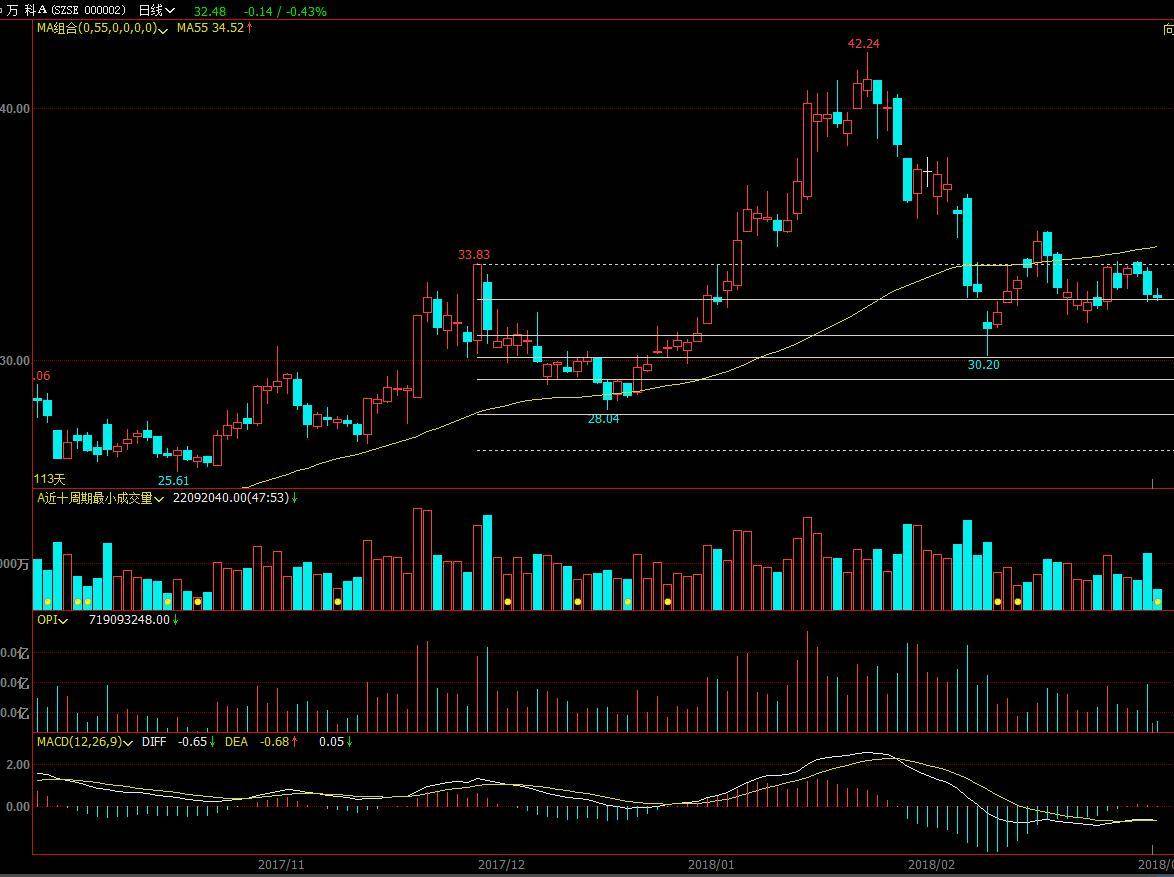1174x877 pixels.
Task: Jump to the 2018/01 date label
Action: [711, 864]
